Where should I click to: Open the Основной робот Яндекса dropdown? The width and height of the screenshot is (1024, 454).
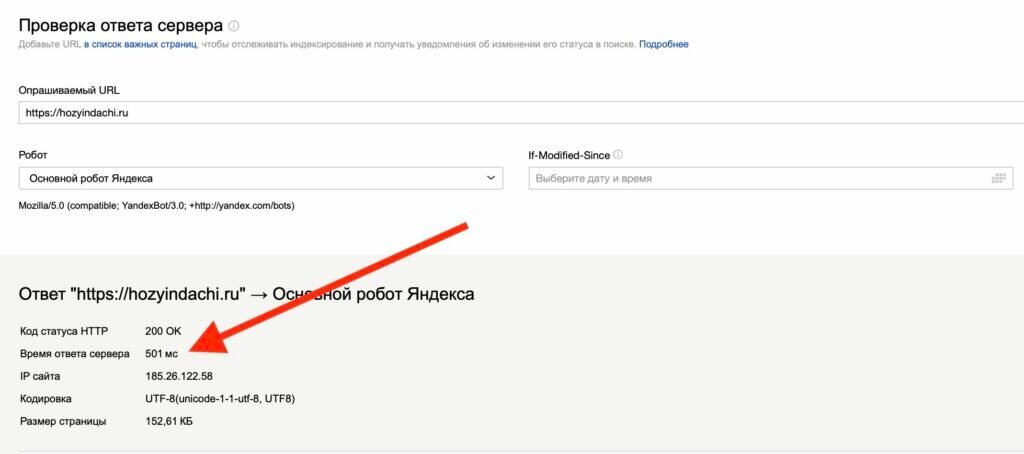(261, 178)
